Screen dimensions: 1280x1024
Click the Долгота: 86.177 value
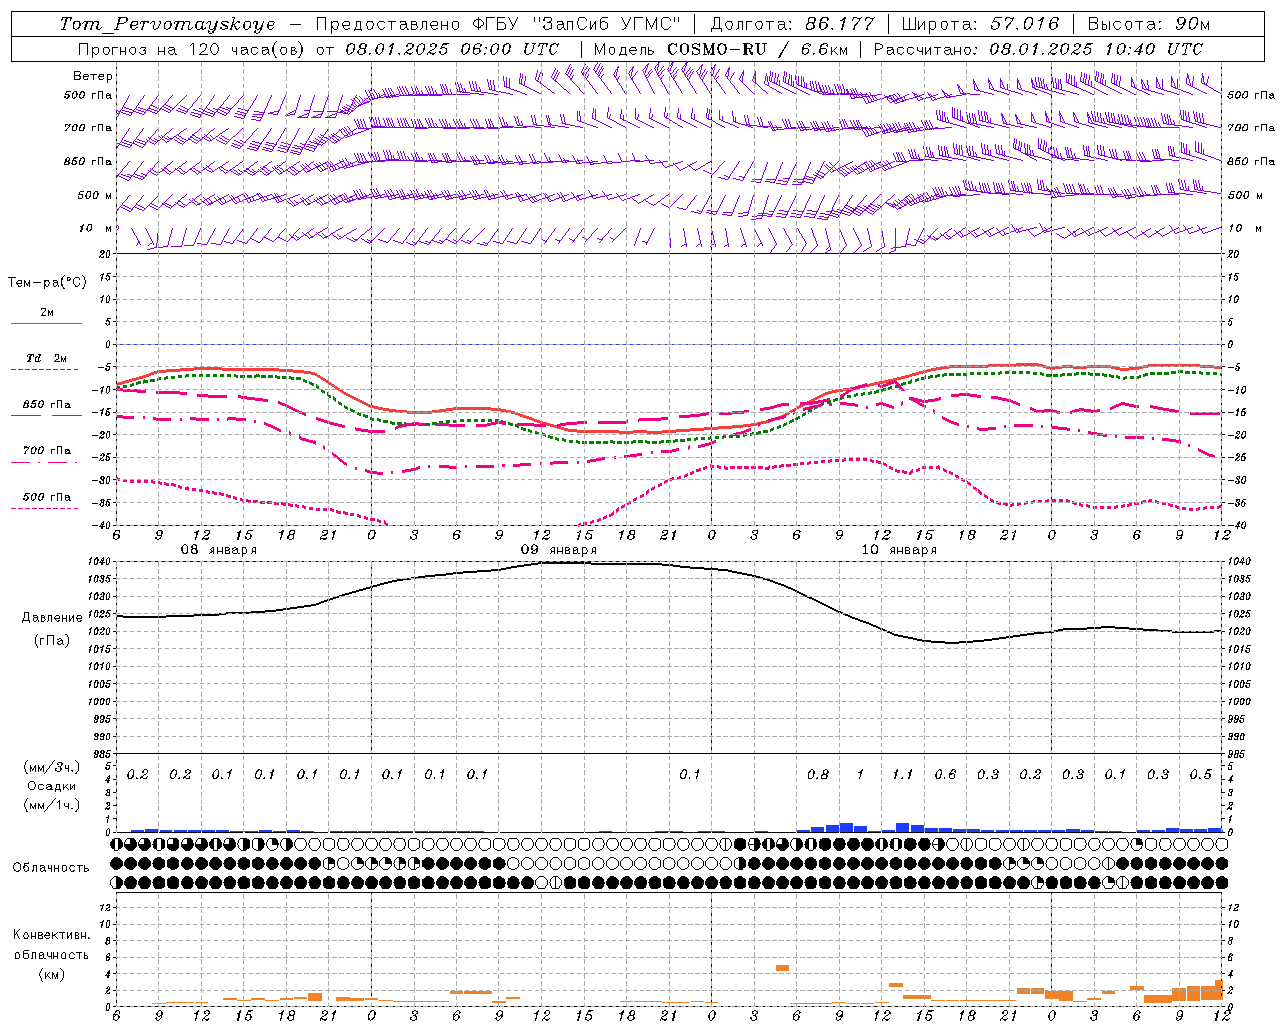tap(792, 24)
